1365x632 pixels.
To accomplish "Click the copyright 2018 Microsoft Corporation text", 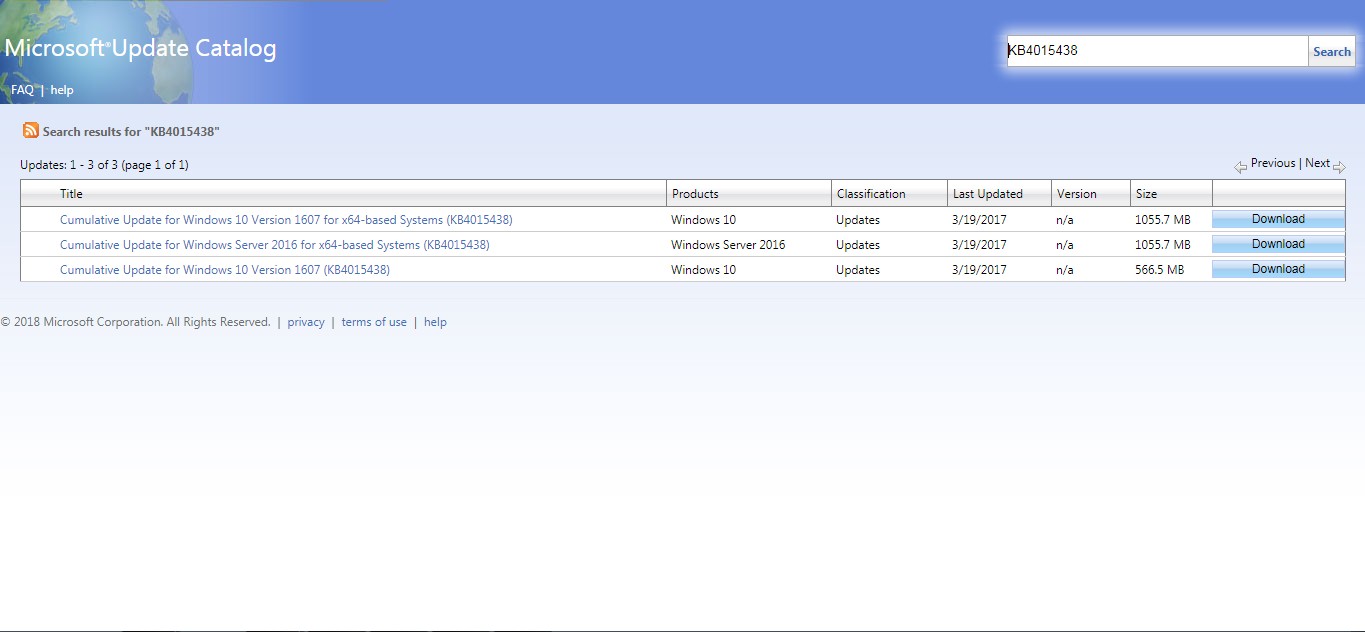I will tap(136, 322).
